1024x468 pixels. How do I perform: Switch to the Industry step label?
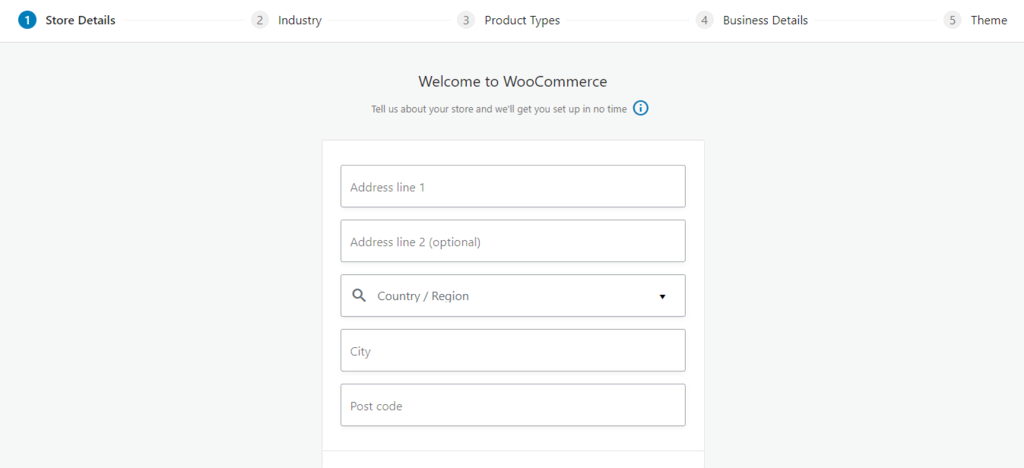(x=300, y=20)
